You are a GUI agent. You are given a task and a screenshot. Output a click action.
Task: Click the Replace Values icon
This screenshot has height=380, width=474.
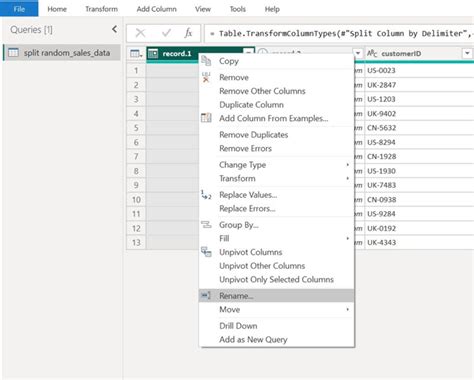[x=206, y=195]
